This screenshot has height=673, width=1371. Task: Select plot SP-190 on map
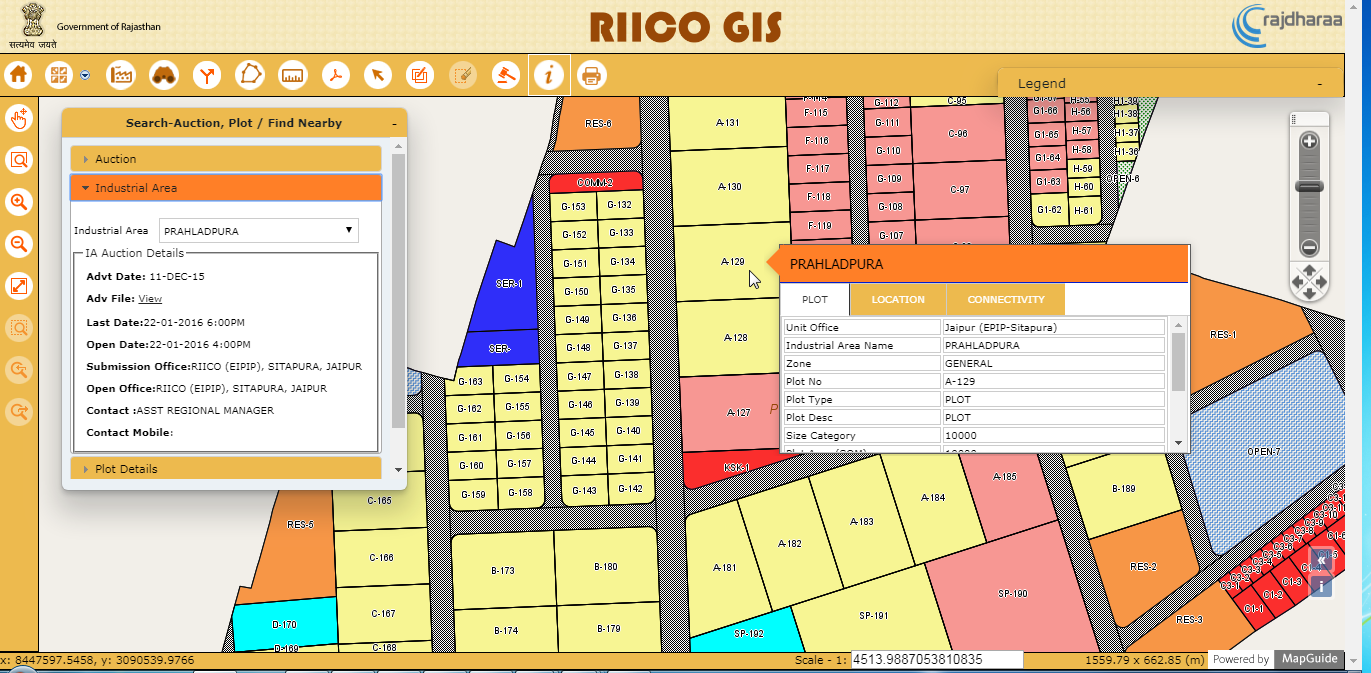tap(1012, 594)
